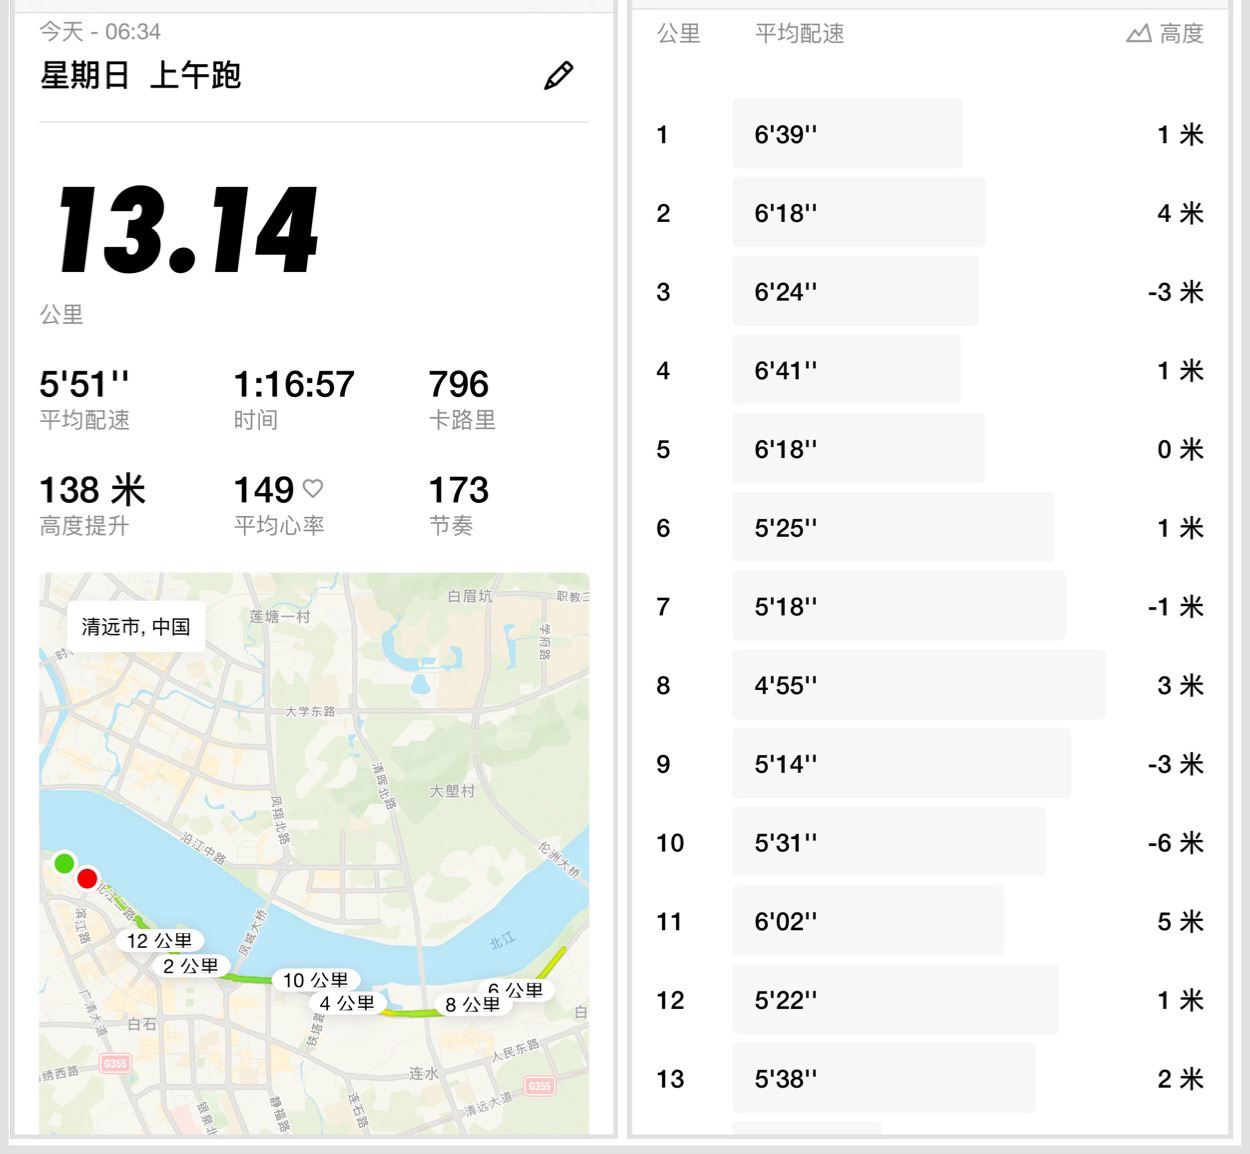
Task: Tap the kilometer 1 pace bar 6'39''
Action: [846, 134]
